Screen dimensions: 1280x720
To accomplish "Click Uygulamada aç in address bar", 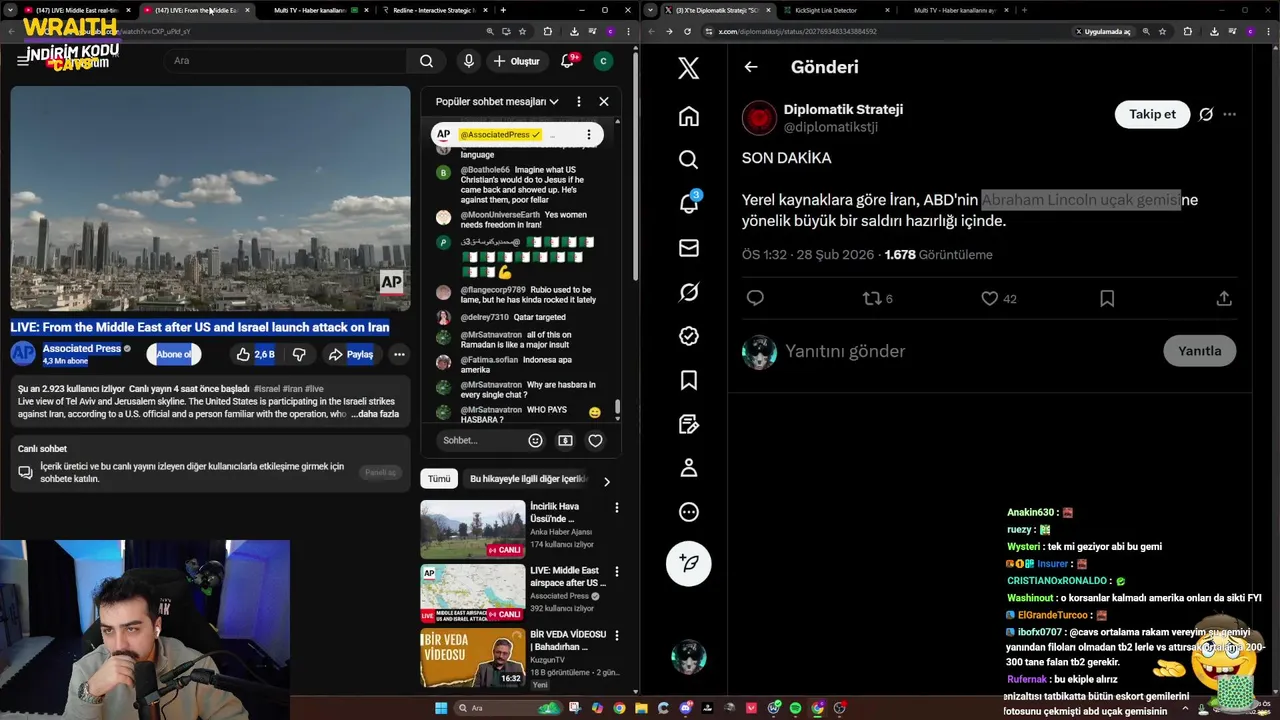I will (x=1102, y=31).
